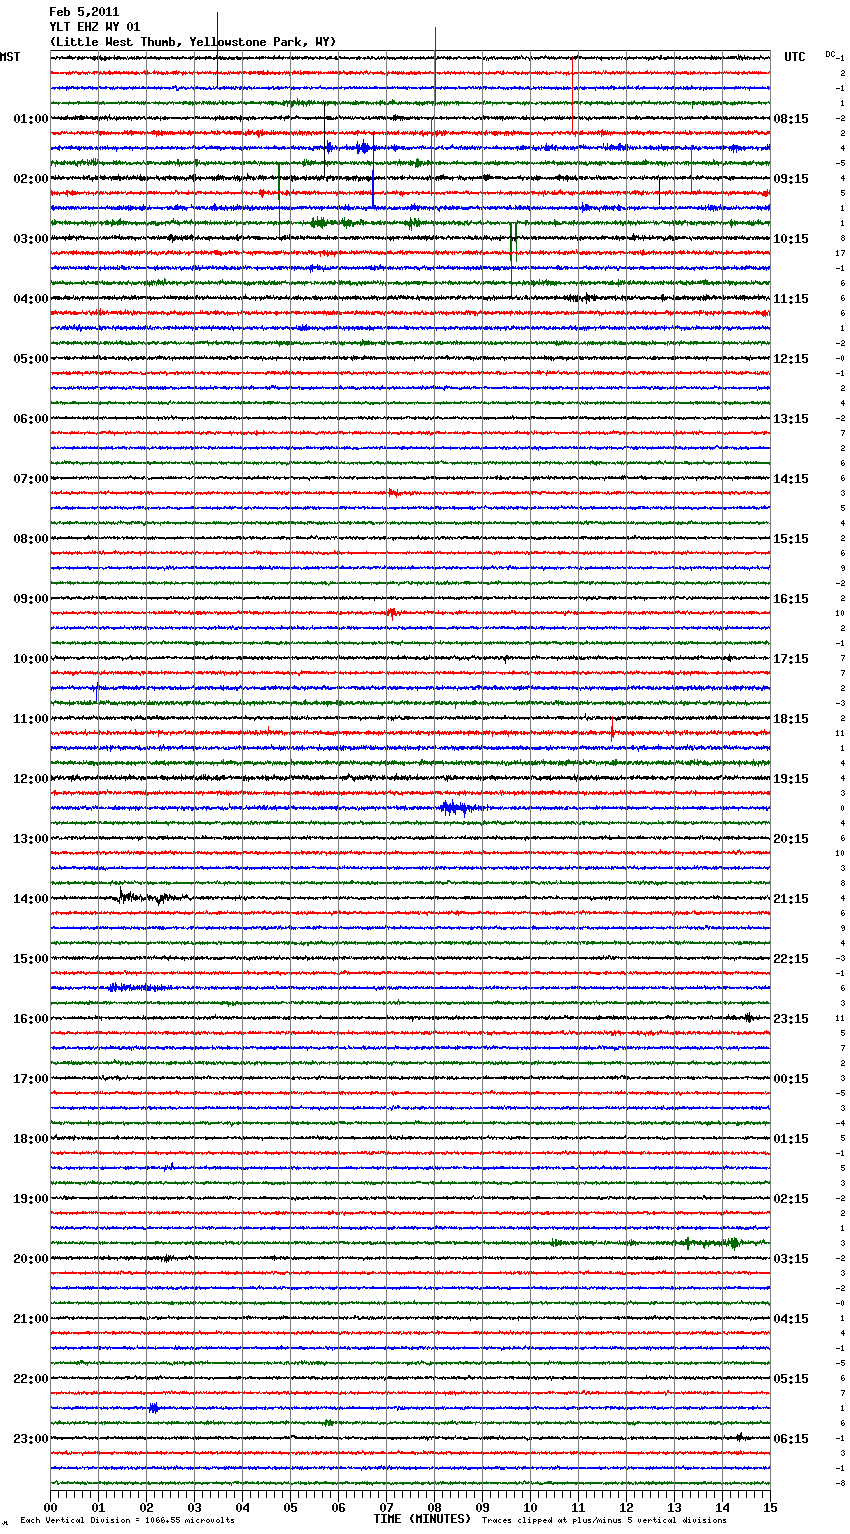Pick the 05:00 MST time label
The width and height of the screenshot is (850, 1534).
pos(31,359)
